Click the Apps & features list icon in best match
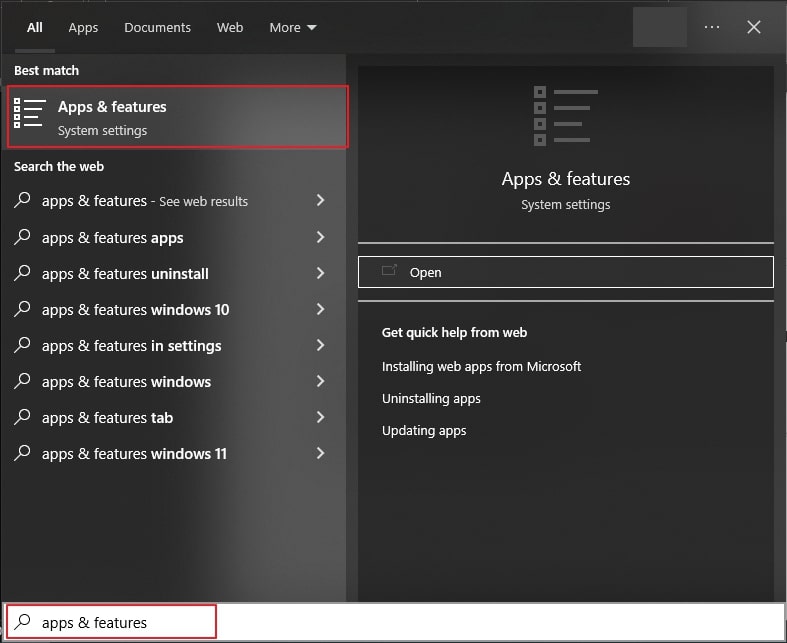787x643 pixels. 30,113
